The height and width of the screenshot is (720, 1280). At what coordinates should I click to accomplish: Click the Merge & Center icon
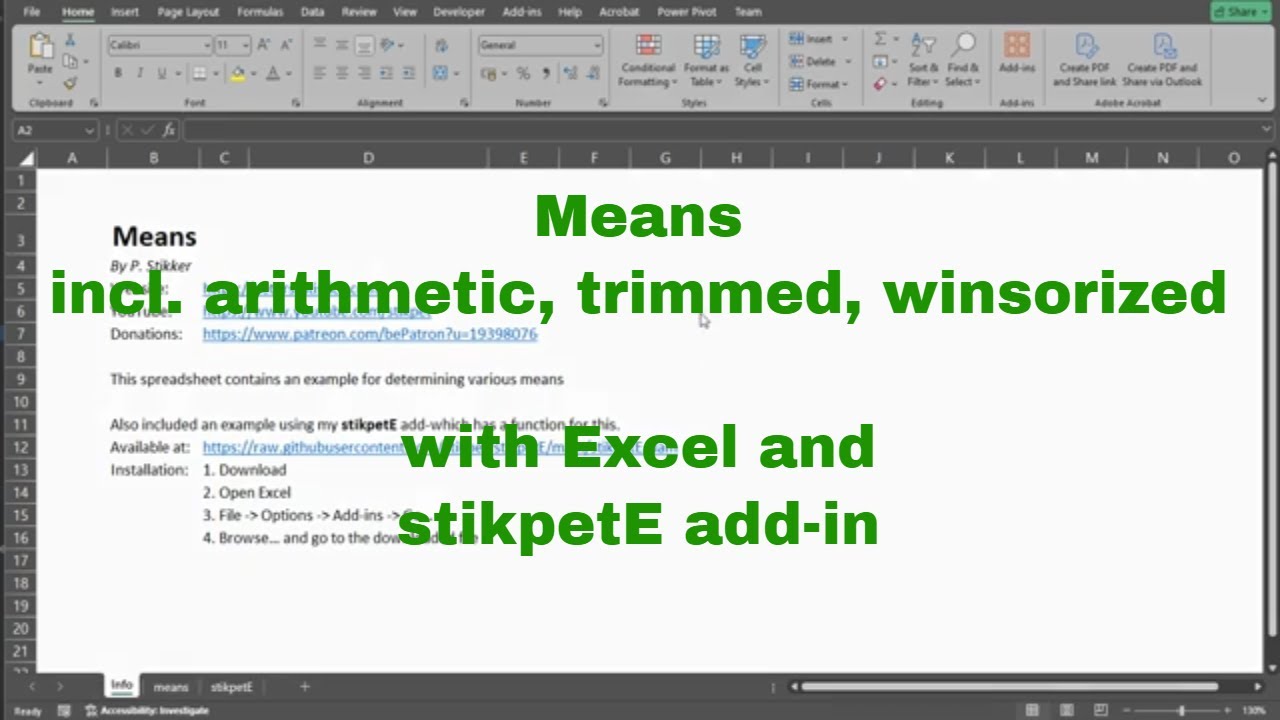(442, 74)
